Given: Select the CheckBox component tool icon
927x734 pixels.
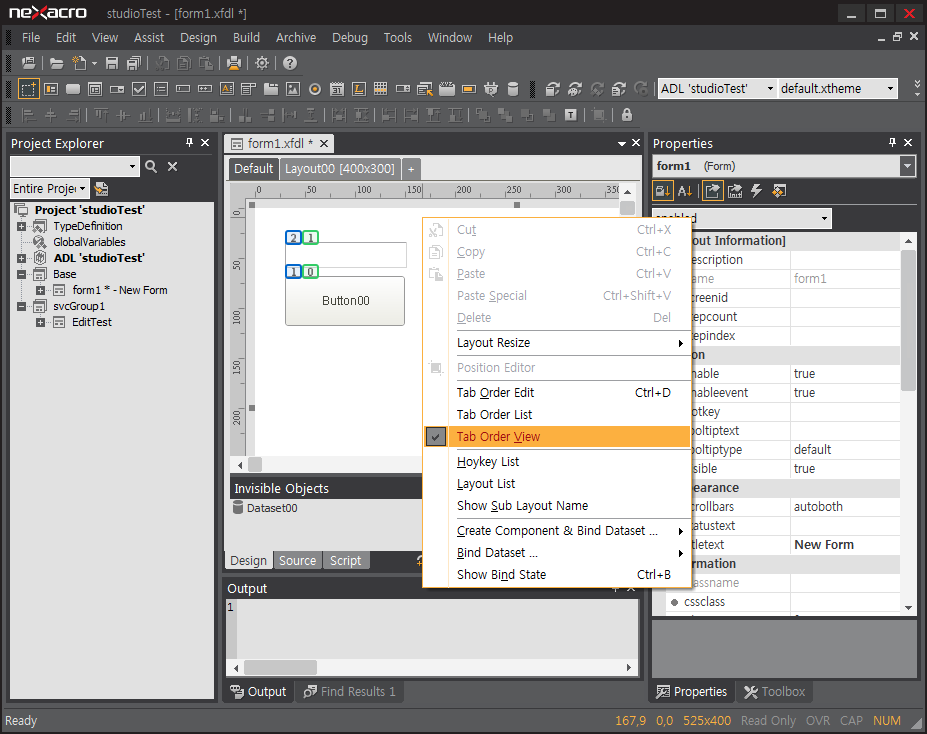Looking at the screenshot, I should click(139, 89).
